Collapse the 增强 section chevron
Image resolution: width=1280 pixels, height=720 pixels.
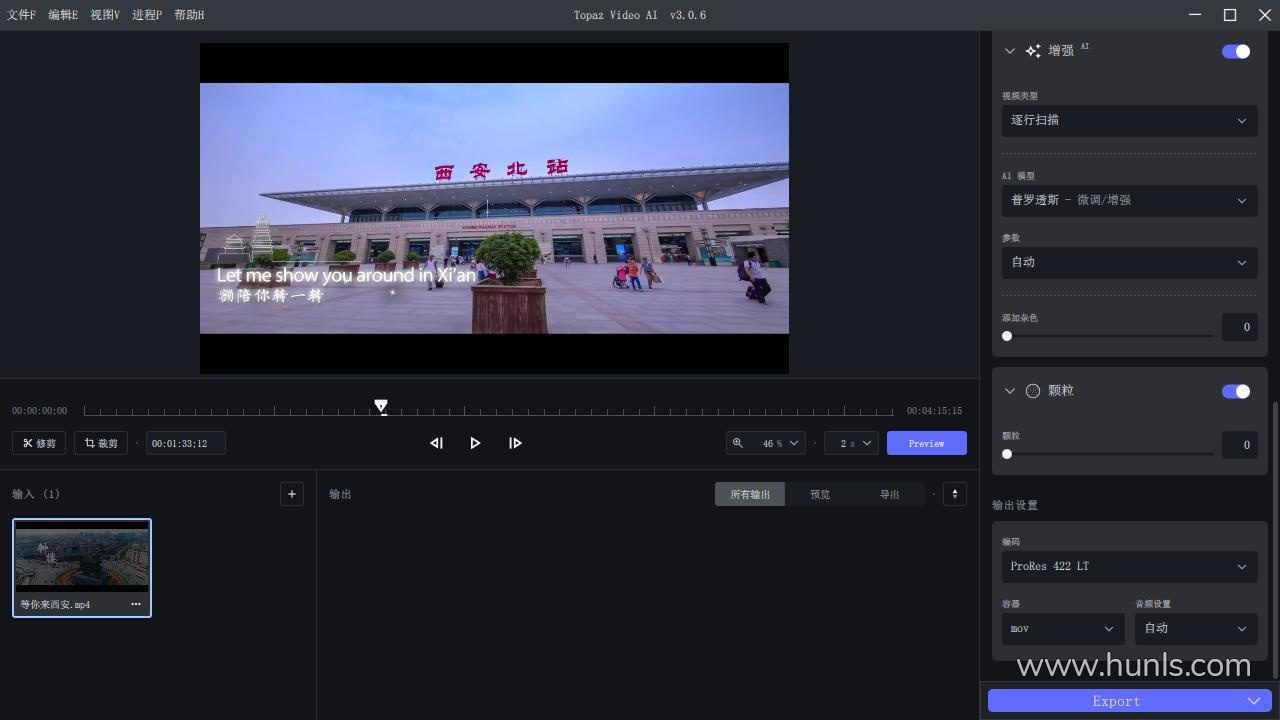[x=1009, y=51]
